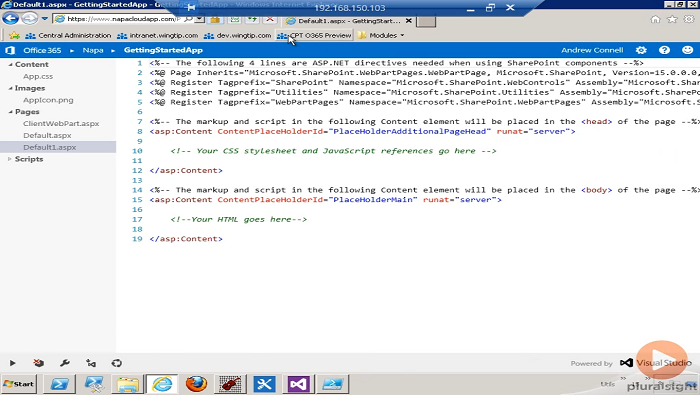
Task: Collapse the Content folder node
Action: (x=10, y=64)
